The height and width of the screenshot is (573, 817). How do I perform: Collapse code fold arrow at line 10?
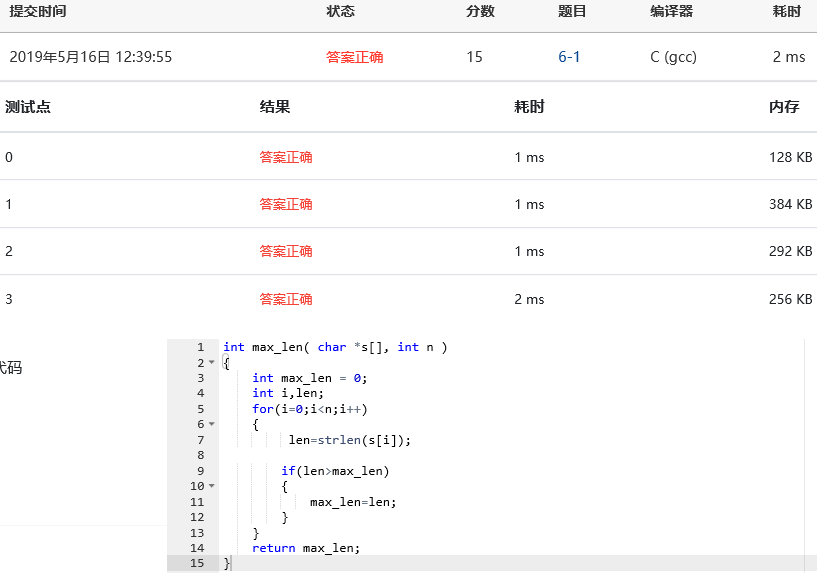point(212,486)
